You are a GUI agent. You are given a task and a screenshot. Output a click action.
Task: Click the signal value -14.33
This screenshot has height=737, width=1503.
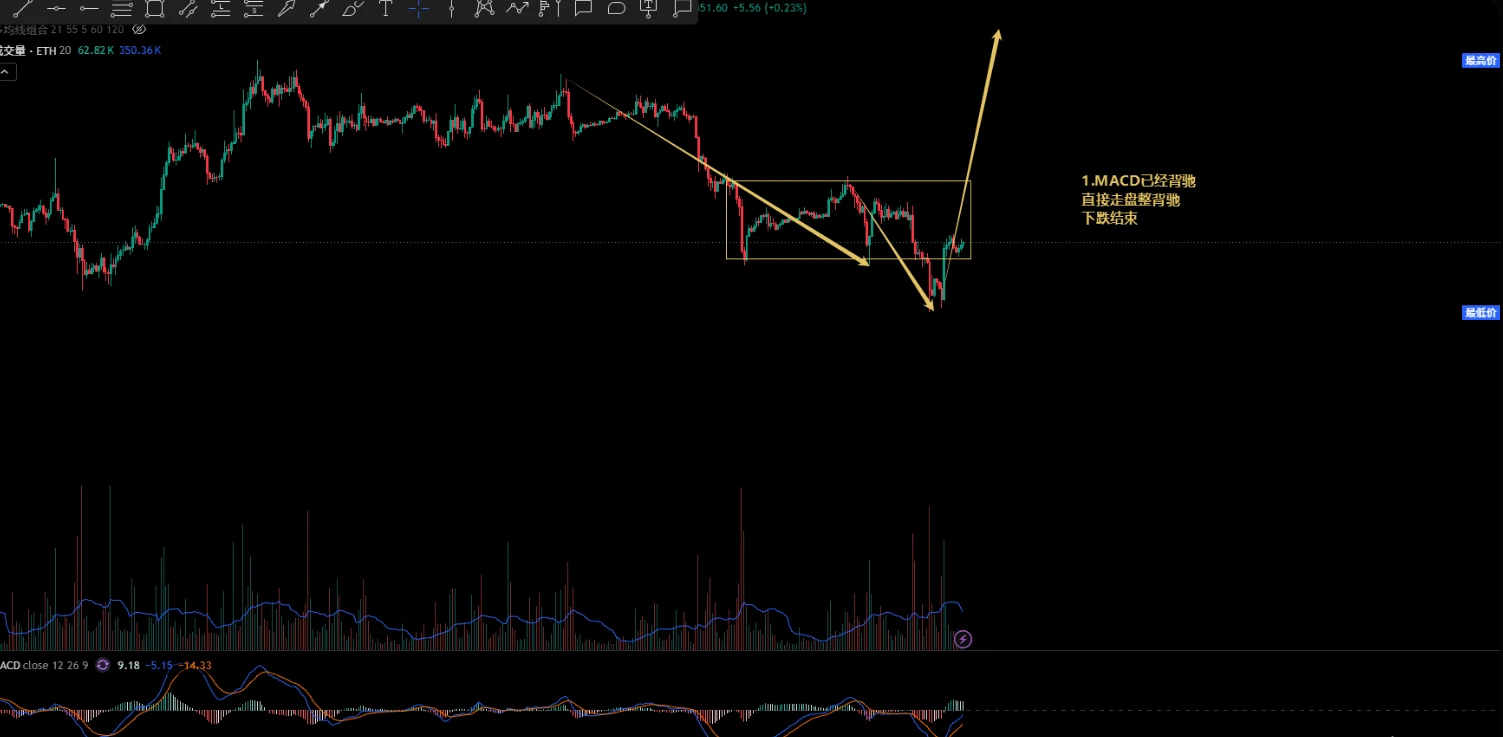coord(194,665)
